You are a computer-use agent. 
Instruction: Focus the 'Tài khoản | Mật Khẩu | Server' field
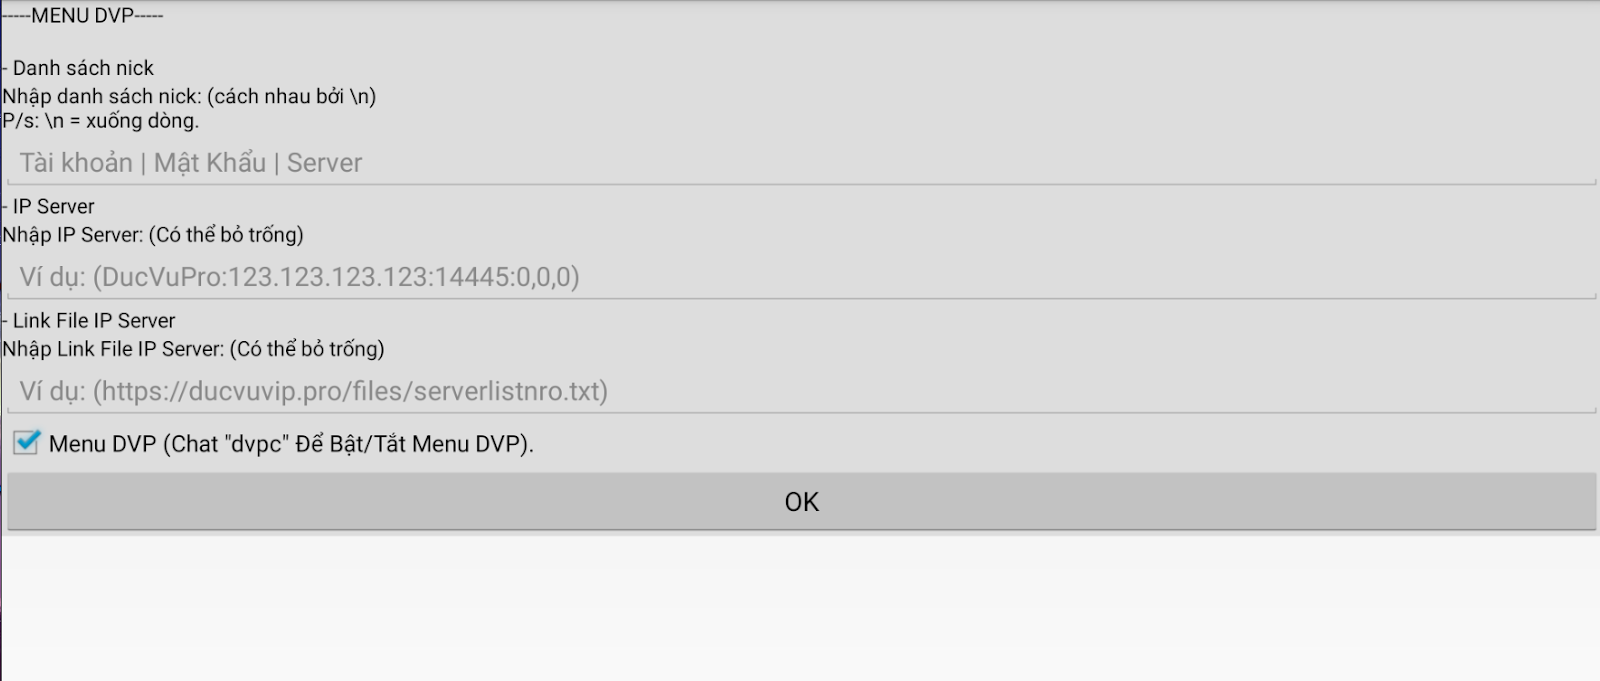(800, 163)
